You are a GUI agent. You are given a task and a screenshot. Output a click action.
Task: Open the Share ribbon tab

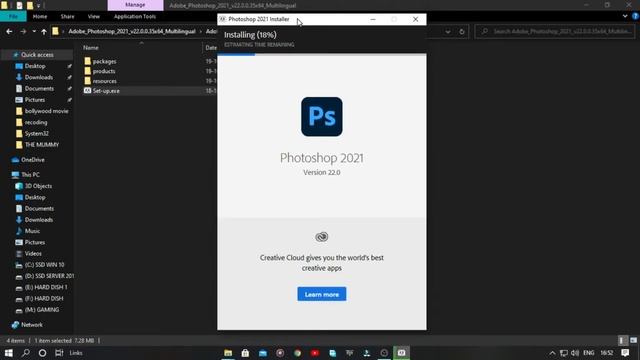pyautogui.click(x=67, y=16)
